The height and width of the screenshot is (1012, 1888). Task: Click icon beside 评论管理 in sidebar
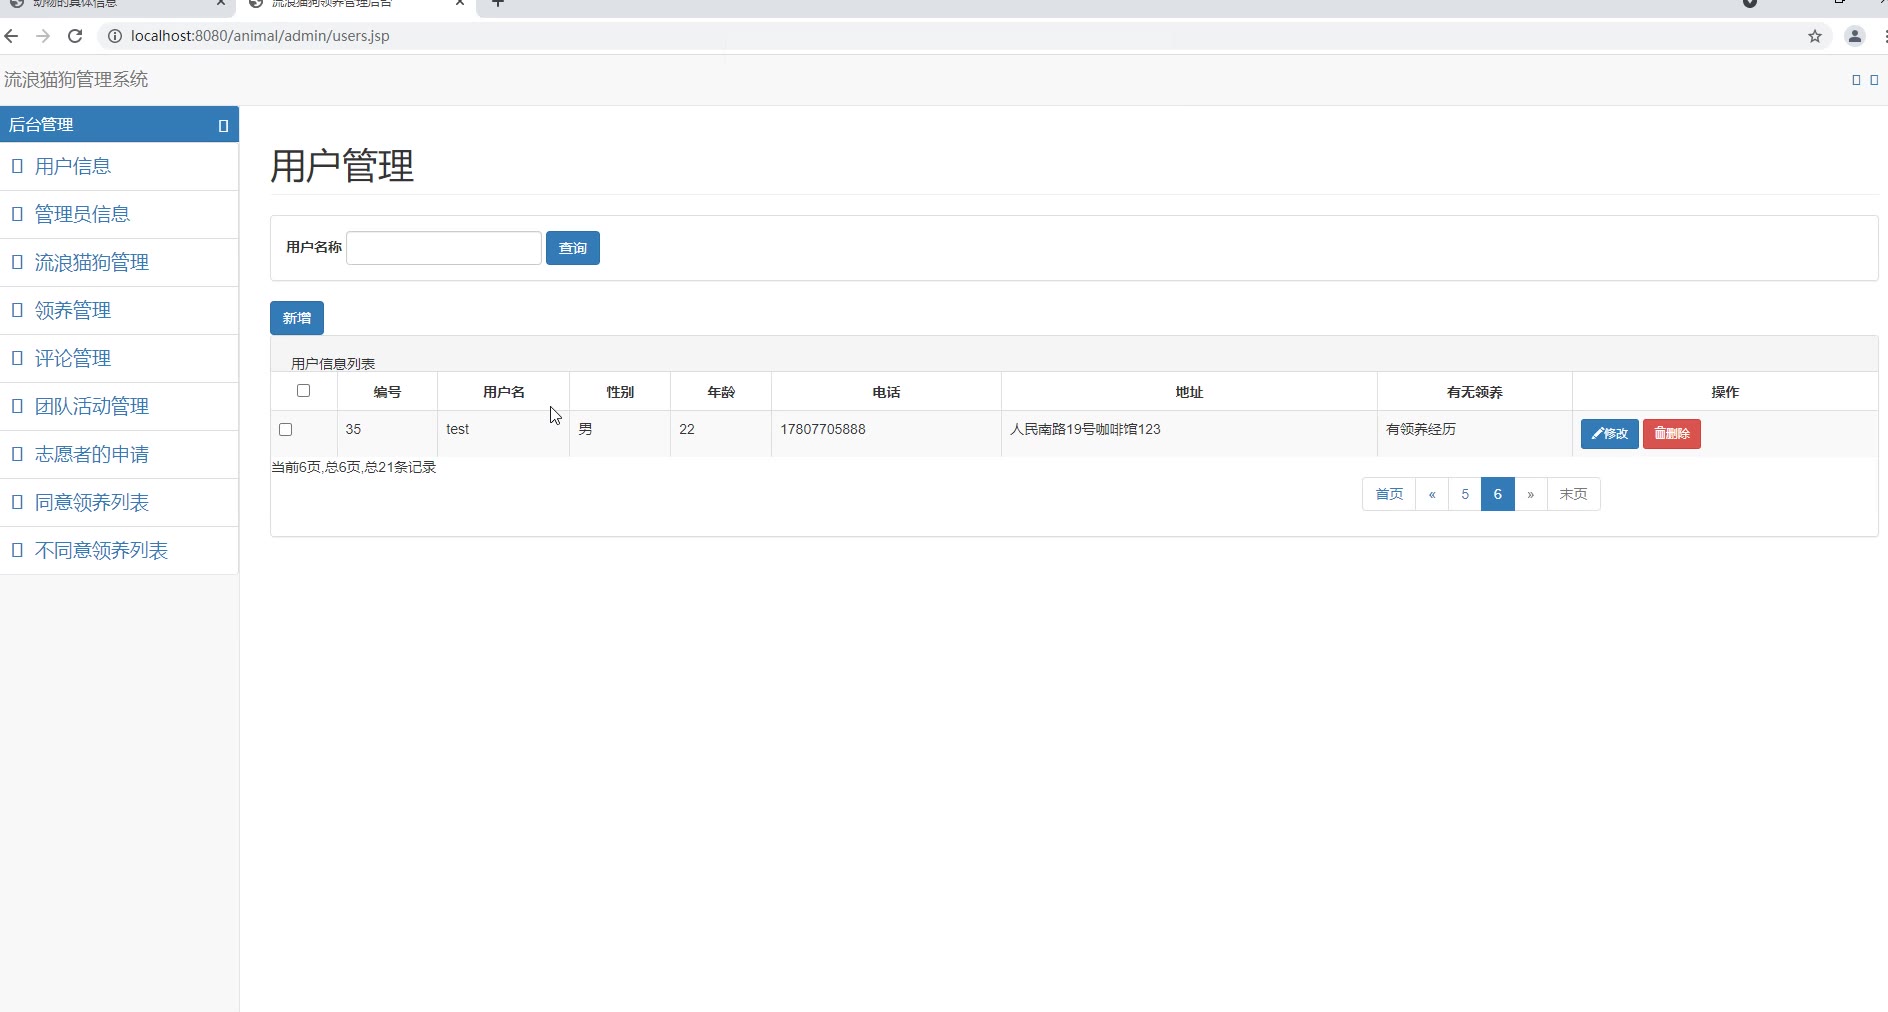pos(17,358)
